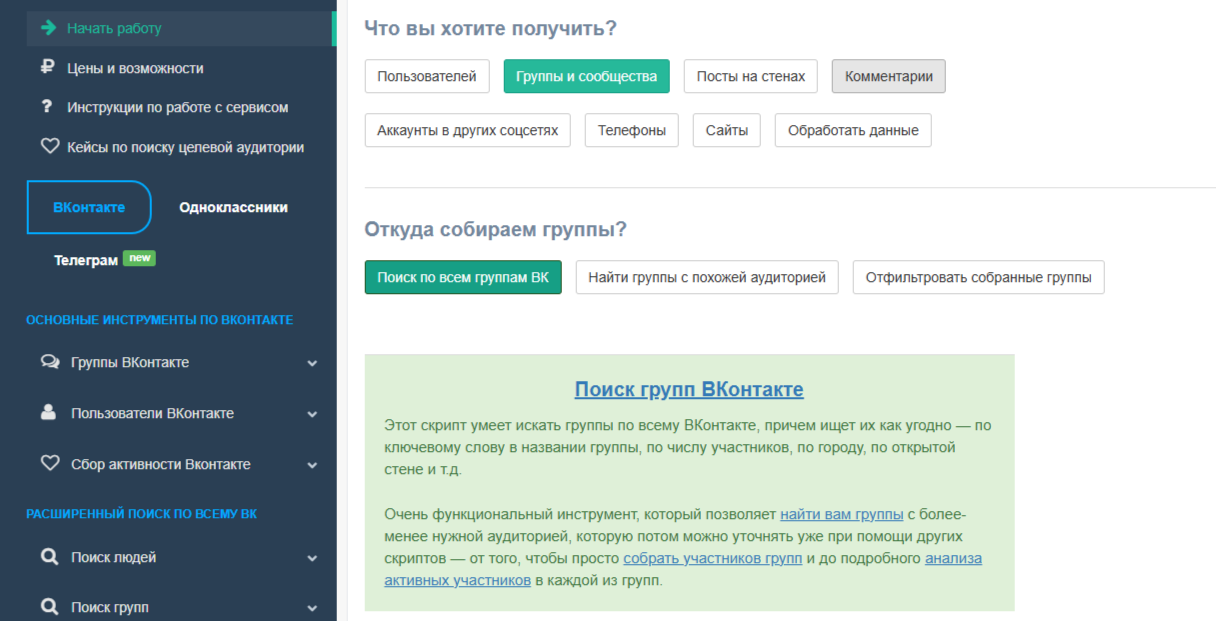Choose Поиск по всем группам ВК
The image size is (1216, 621).
click(463, 277)
